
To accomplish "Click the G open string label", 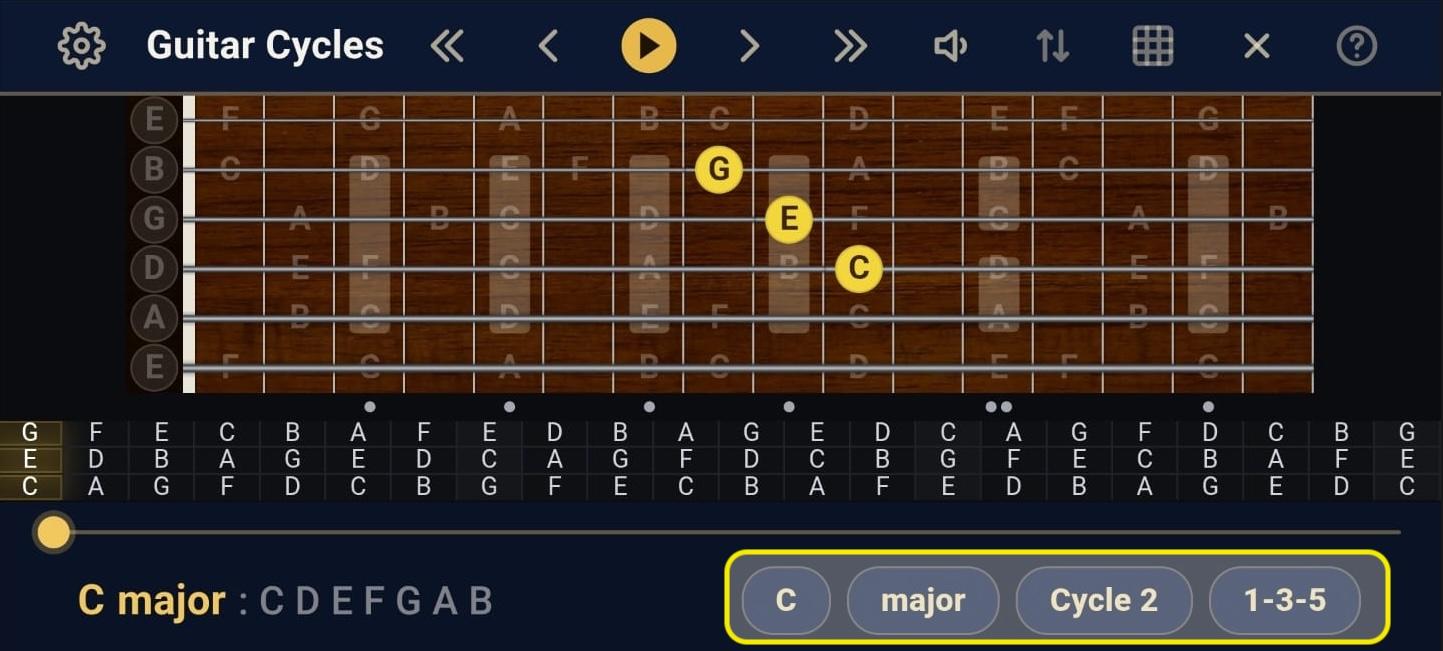I will 154,219.
